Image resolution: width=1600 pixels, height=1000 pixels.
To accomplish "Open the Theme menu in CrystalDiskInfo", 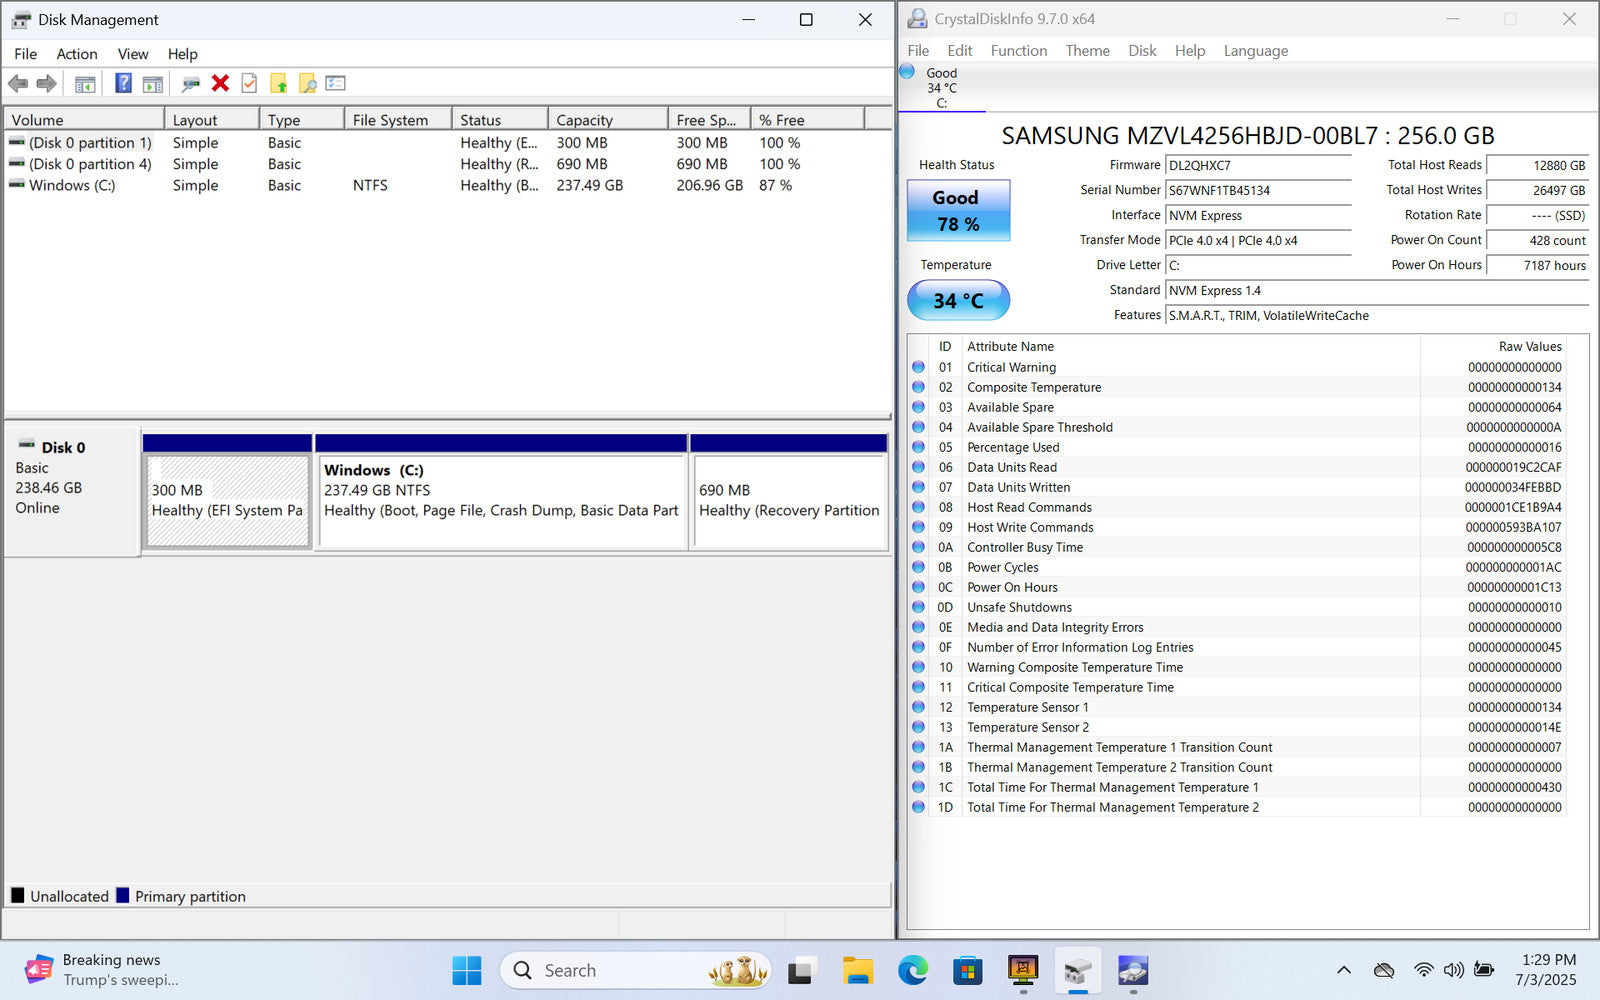I will [1087, 51].
